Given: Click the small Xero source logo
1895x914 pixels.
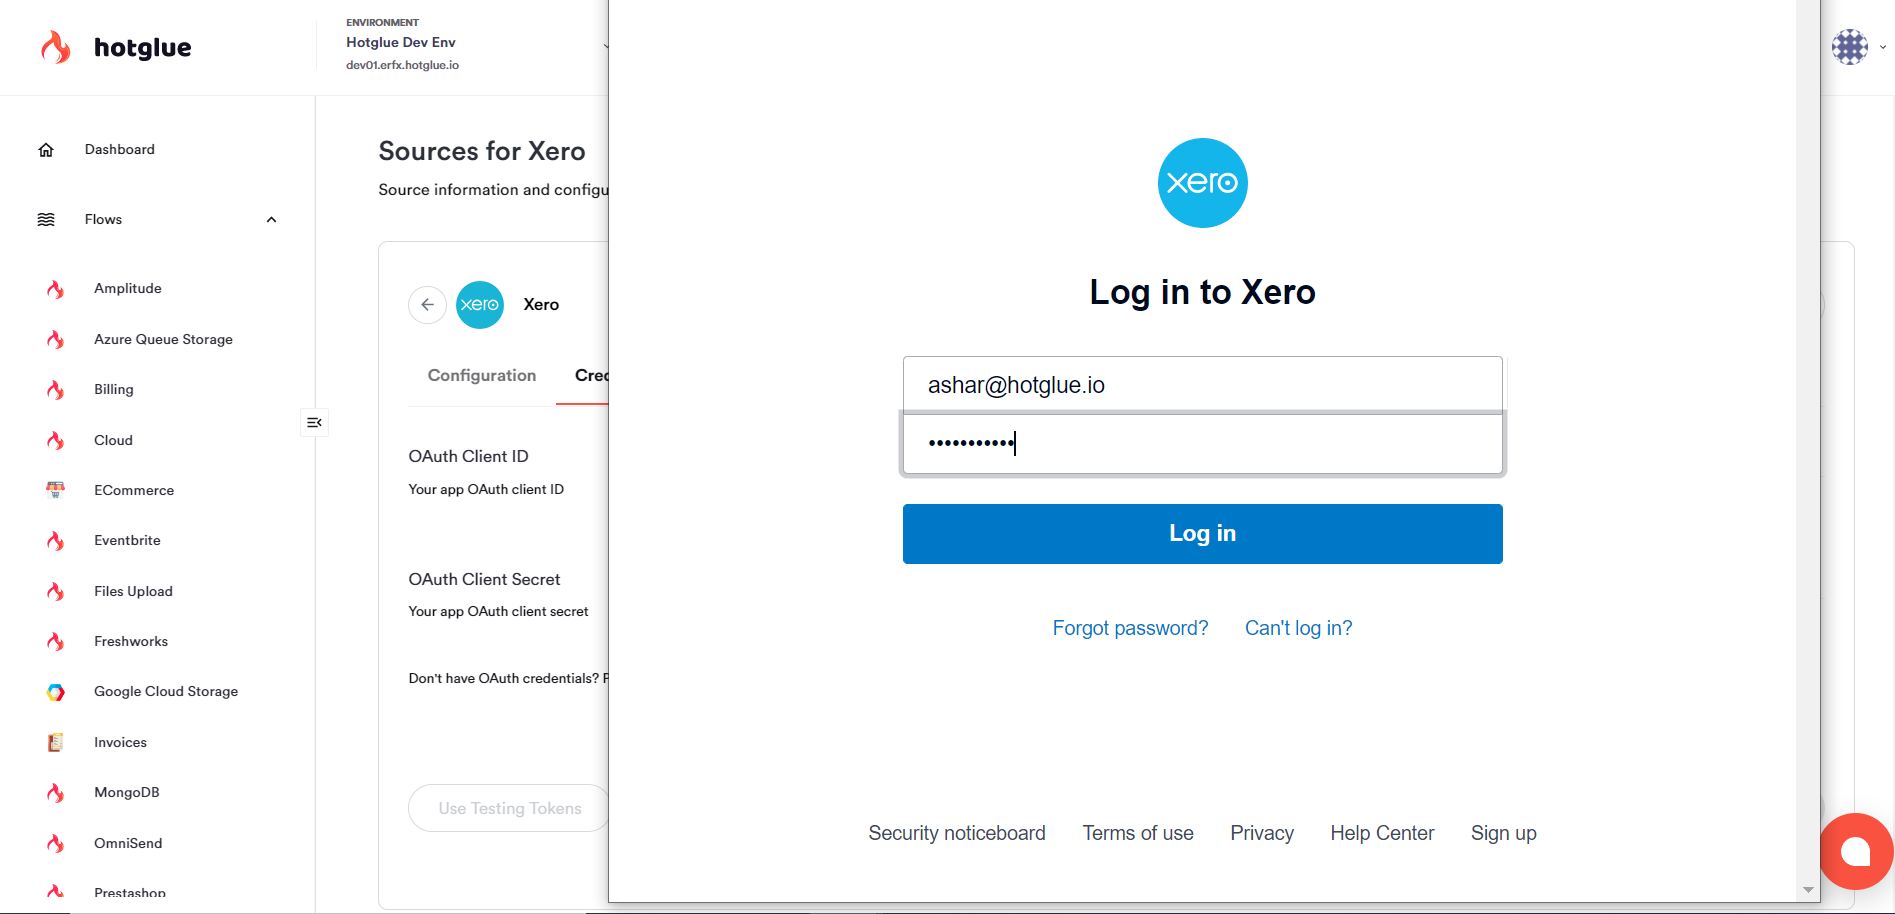Looking at the screenshot, I should 480,305.
